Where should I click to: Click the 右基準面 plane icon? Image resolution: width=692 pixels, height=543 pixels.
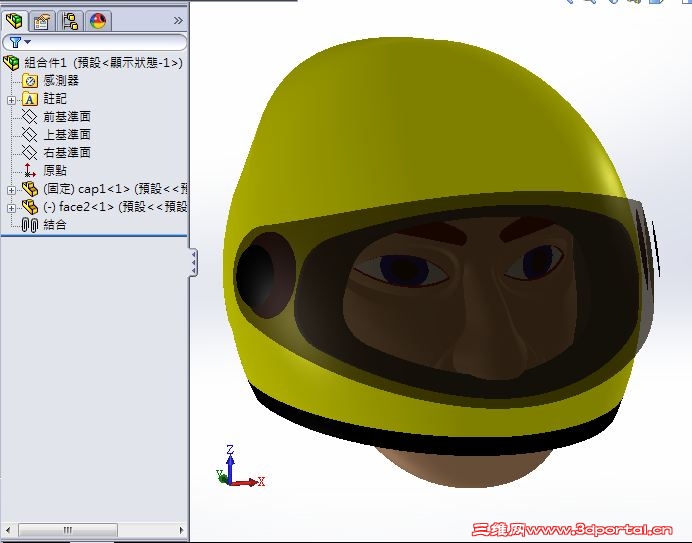pyautogui.click(x=30, y=153)
